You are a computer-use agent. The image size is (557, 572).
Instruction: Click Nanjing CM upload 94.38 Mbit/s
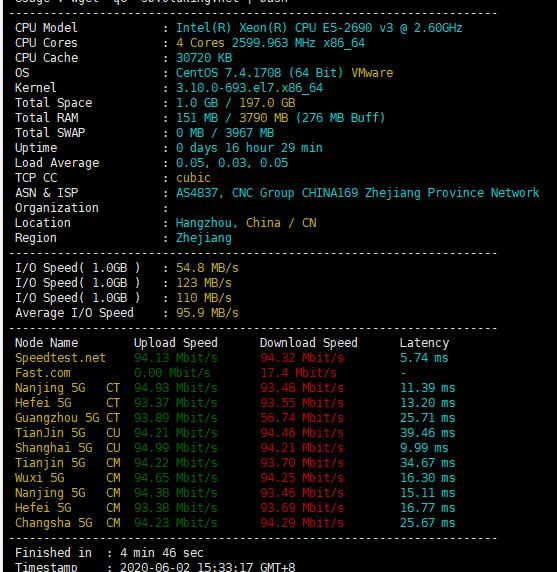click(175, 493)
